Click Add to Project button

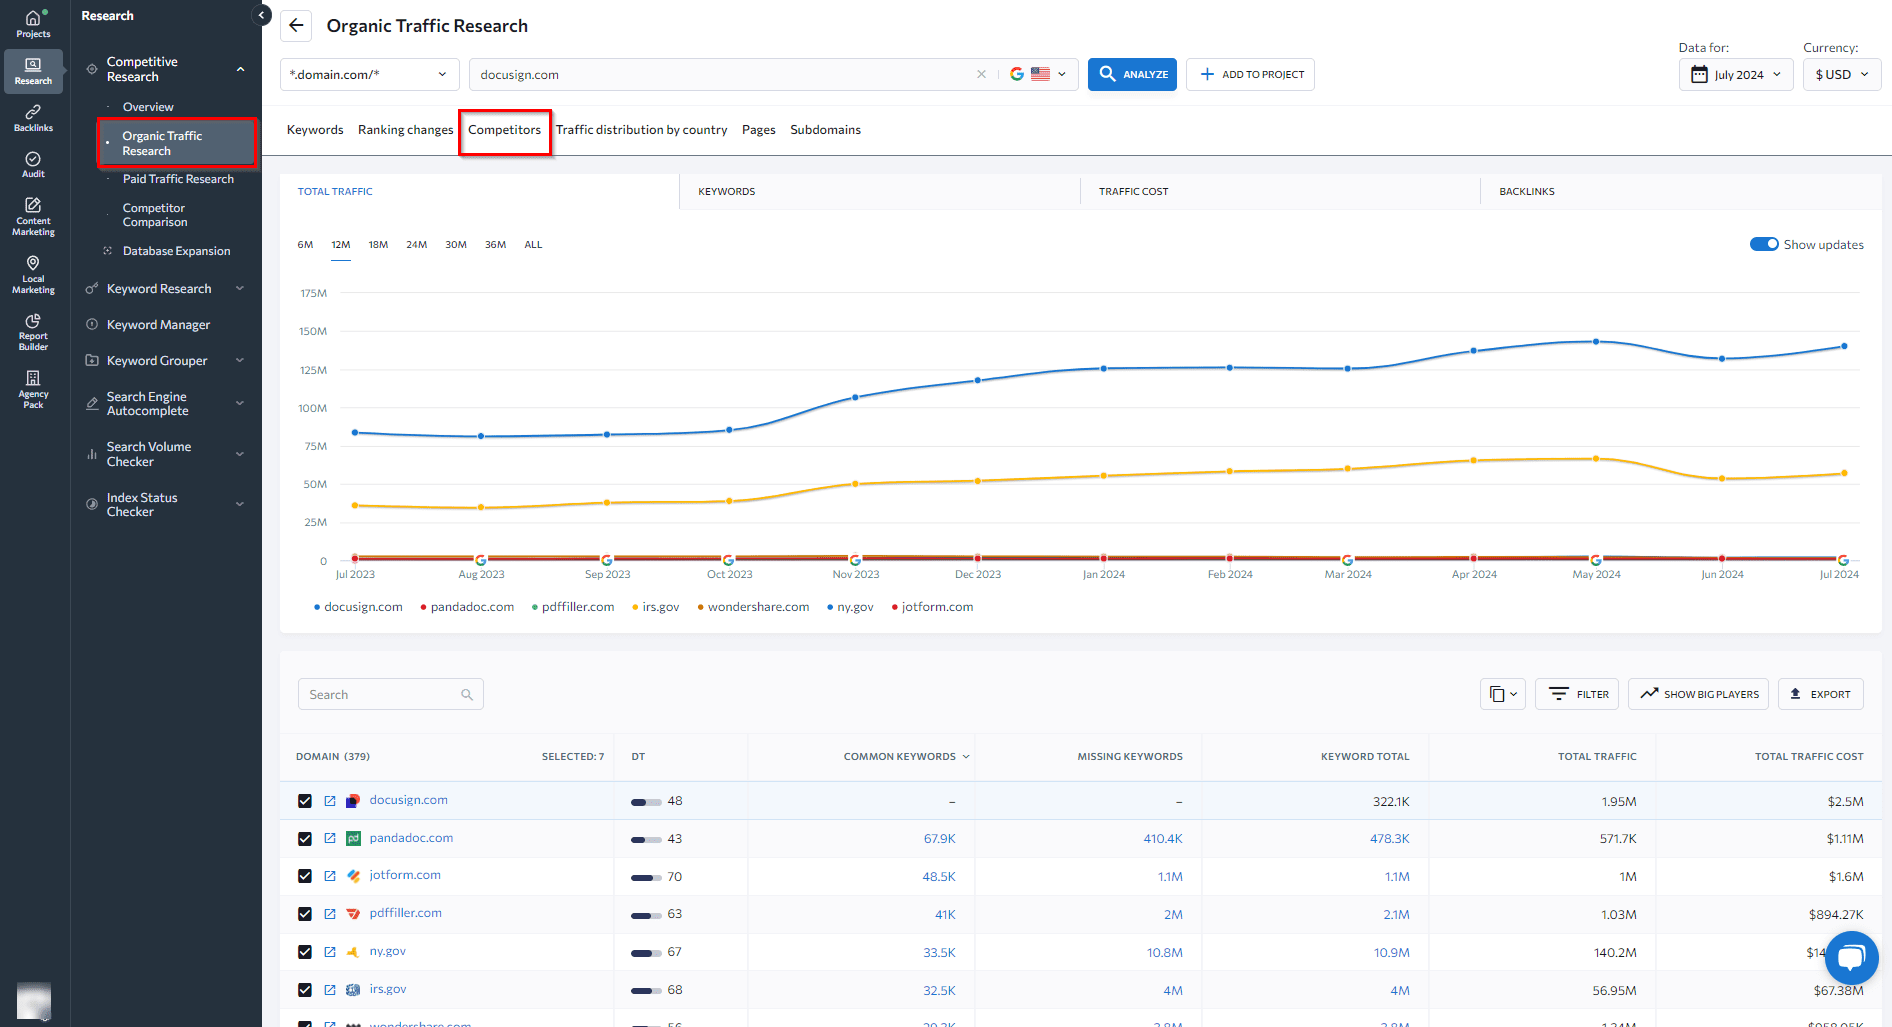coord(1250,74)
